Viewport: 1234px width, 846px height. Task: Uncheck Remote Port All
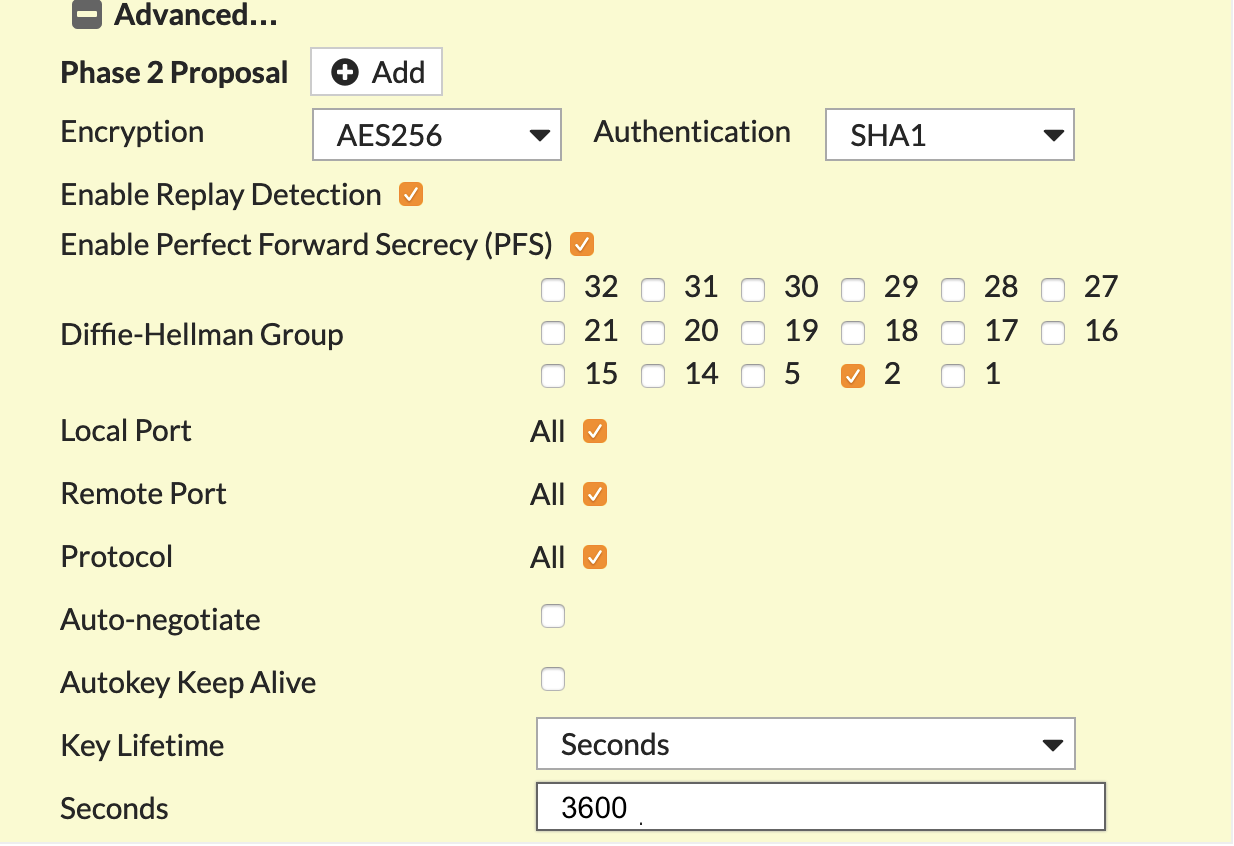(595, 493)
